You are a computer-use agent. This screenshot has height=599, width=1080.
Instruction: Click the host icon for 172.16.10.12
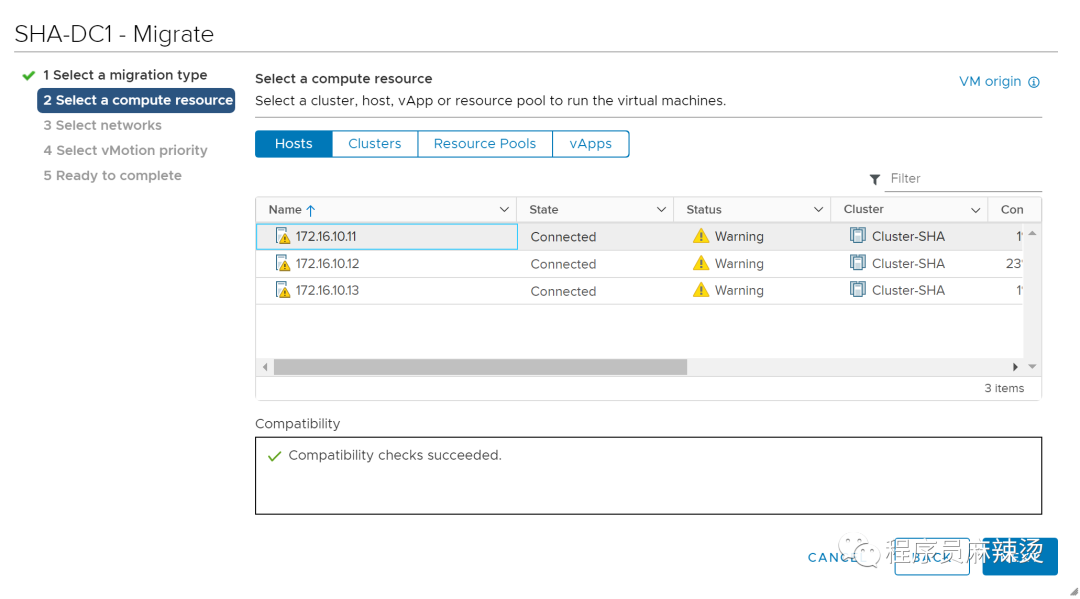tap(282, 264)
